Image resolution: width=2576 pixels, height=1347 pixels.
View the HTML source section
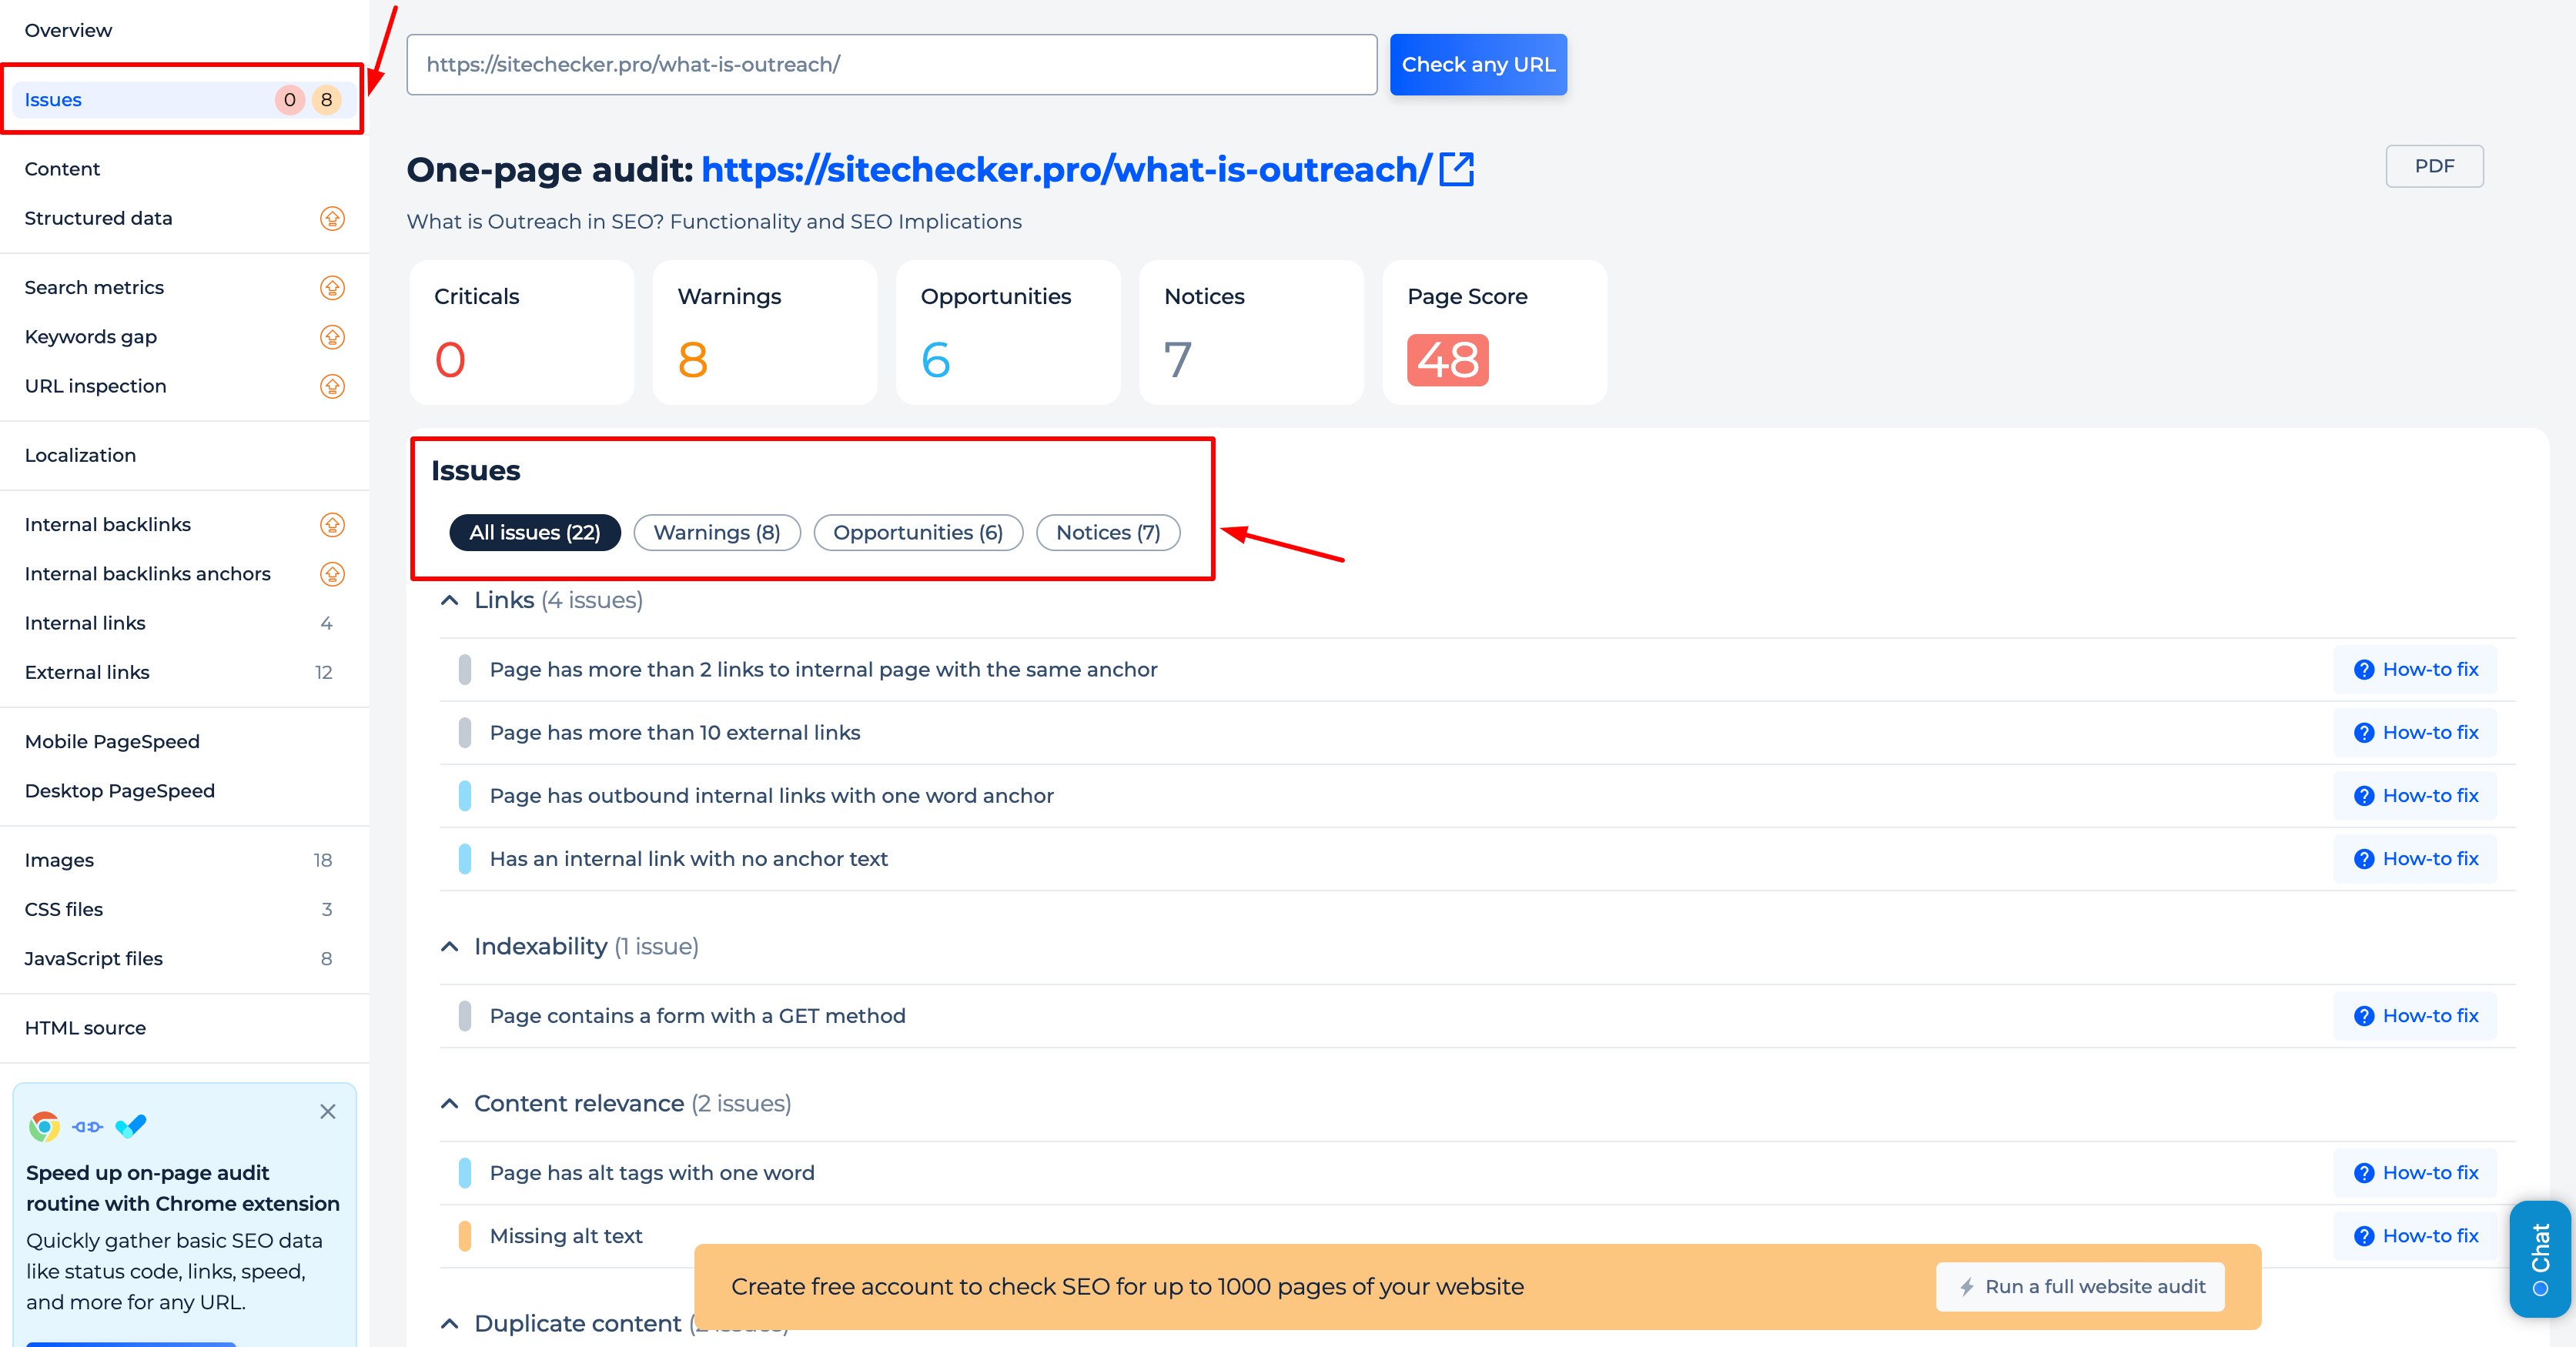[x=85, y=1028]
